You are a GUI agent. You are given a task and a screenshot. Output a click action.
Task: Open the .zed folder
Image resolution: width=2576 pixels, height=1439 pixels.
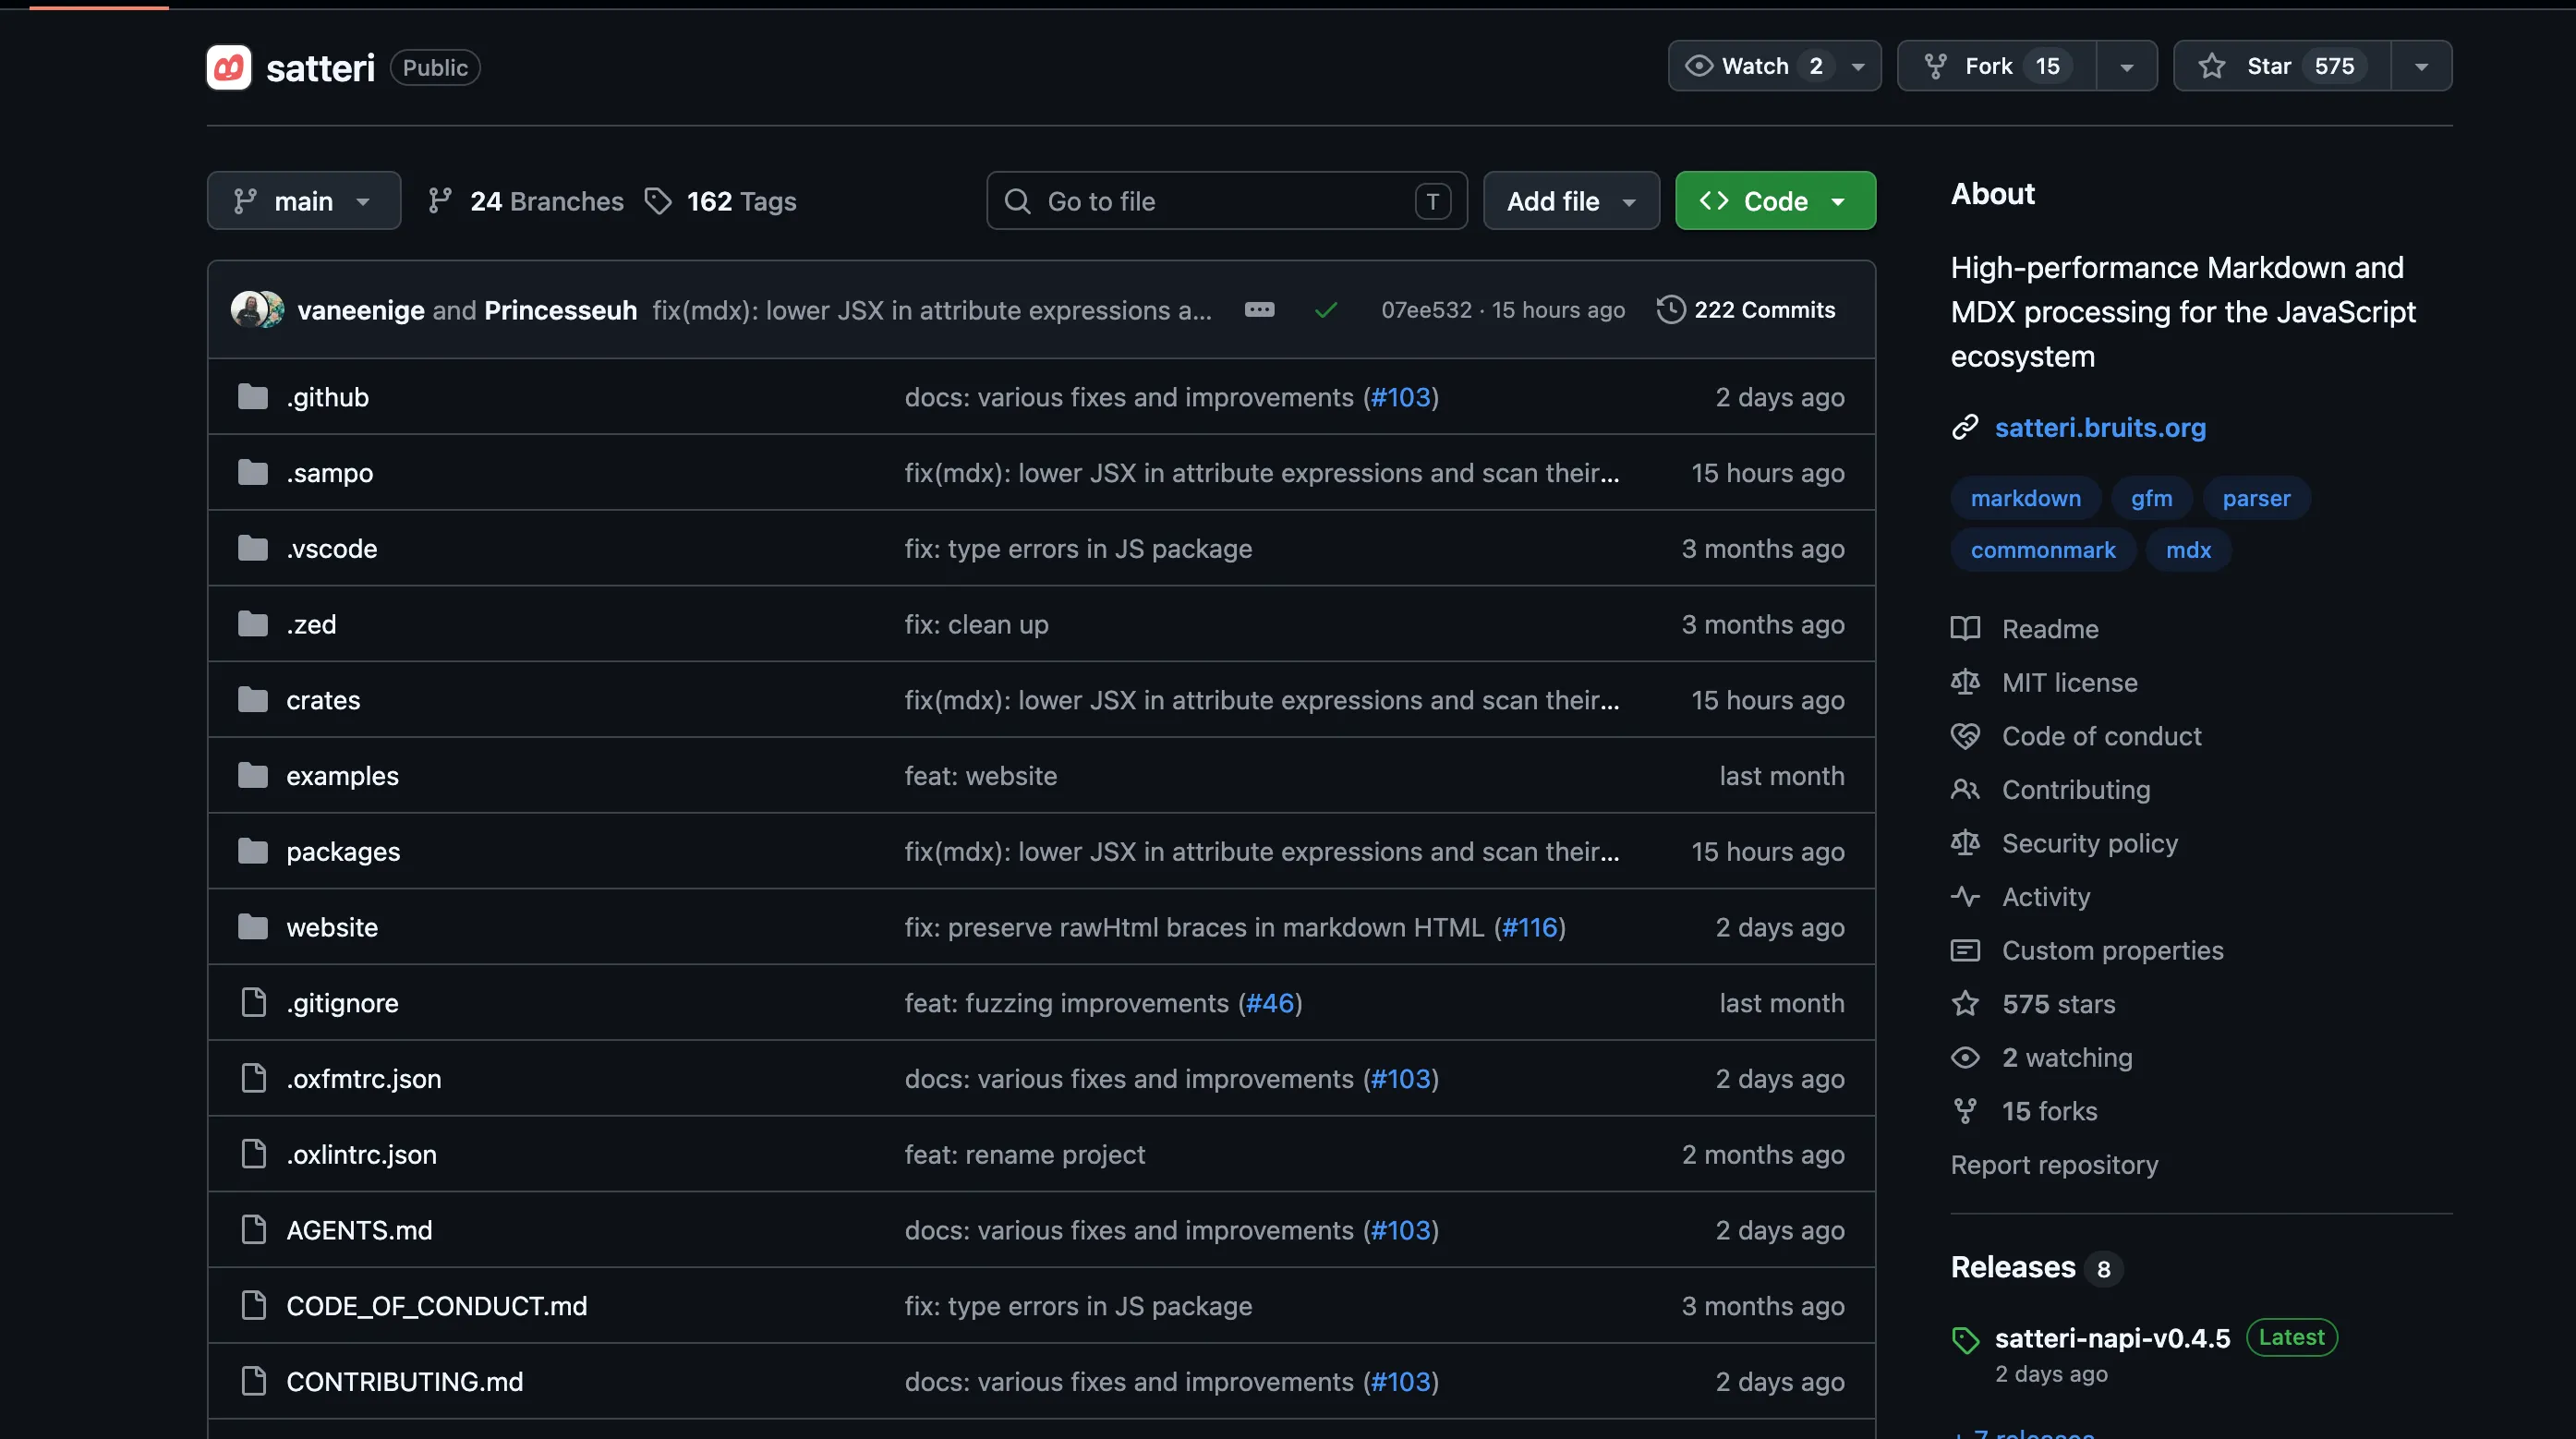click(311, 624)
